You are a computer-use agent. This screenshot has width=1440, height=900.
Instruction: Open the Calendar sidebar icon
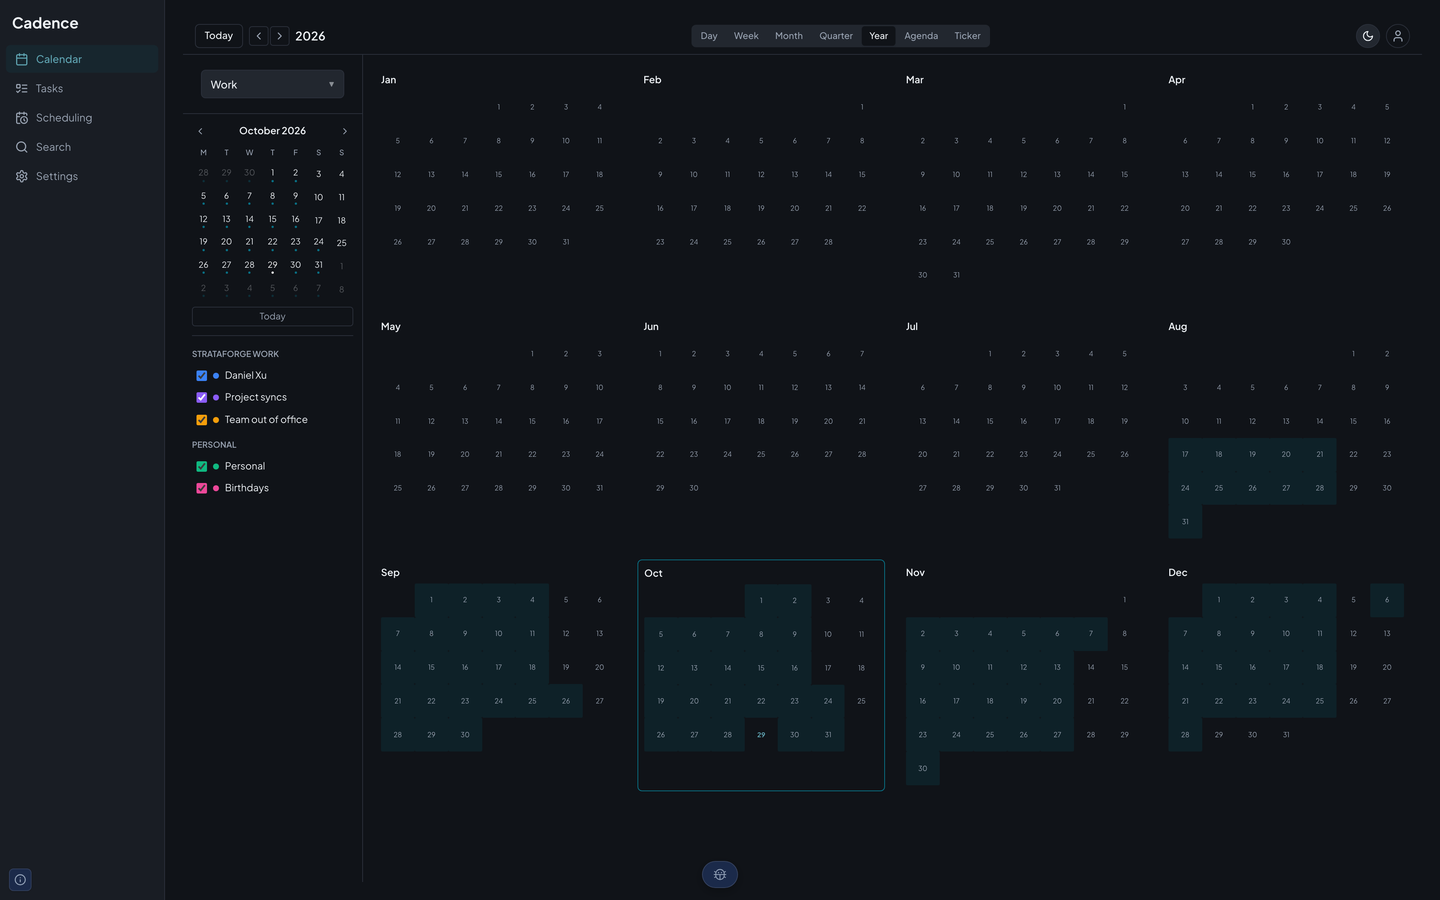[x=22, y=60]
